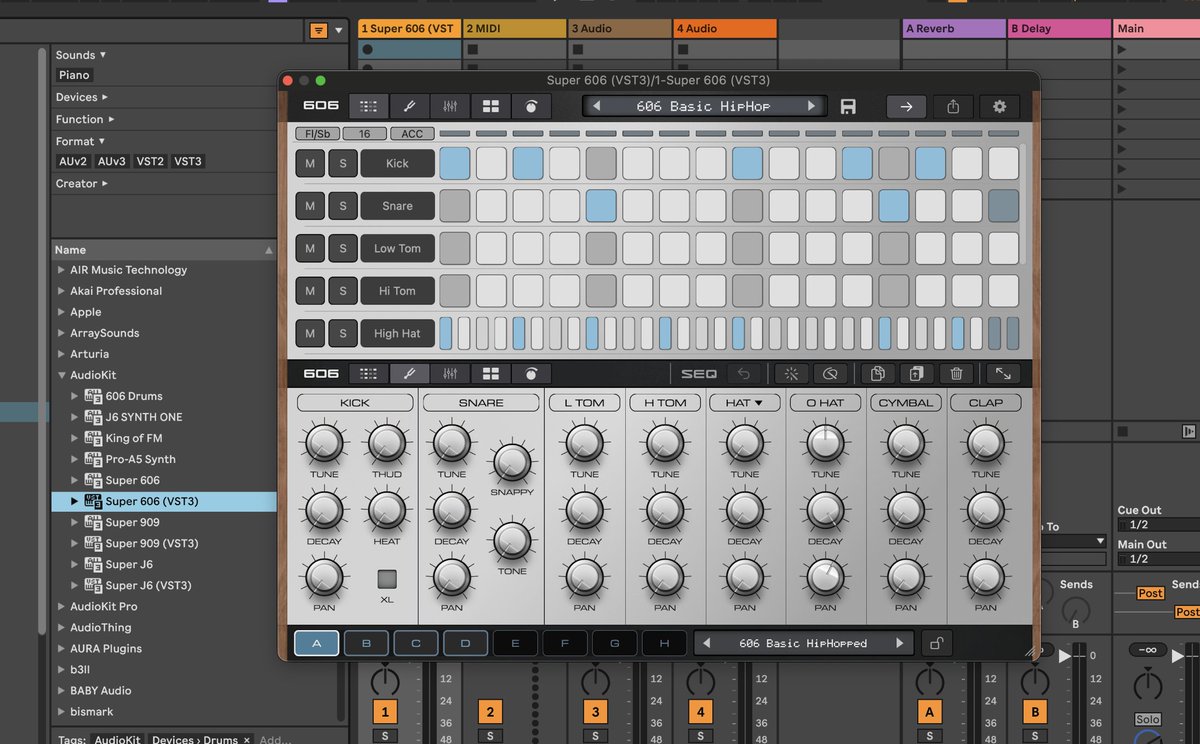Delete the pattern with the trash icon
Screen dimensions: 1200x744
coord(956,373)
